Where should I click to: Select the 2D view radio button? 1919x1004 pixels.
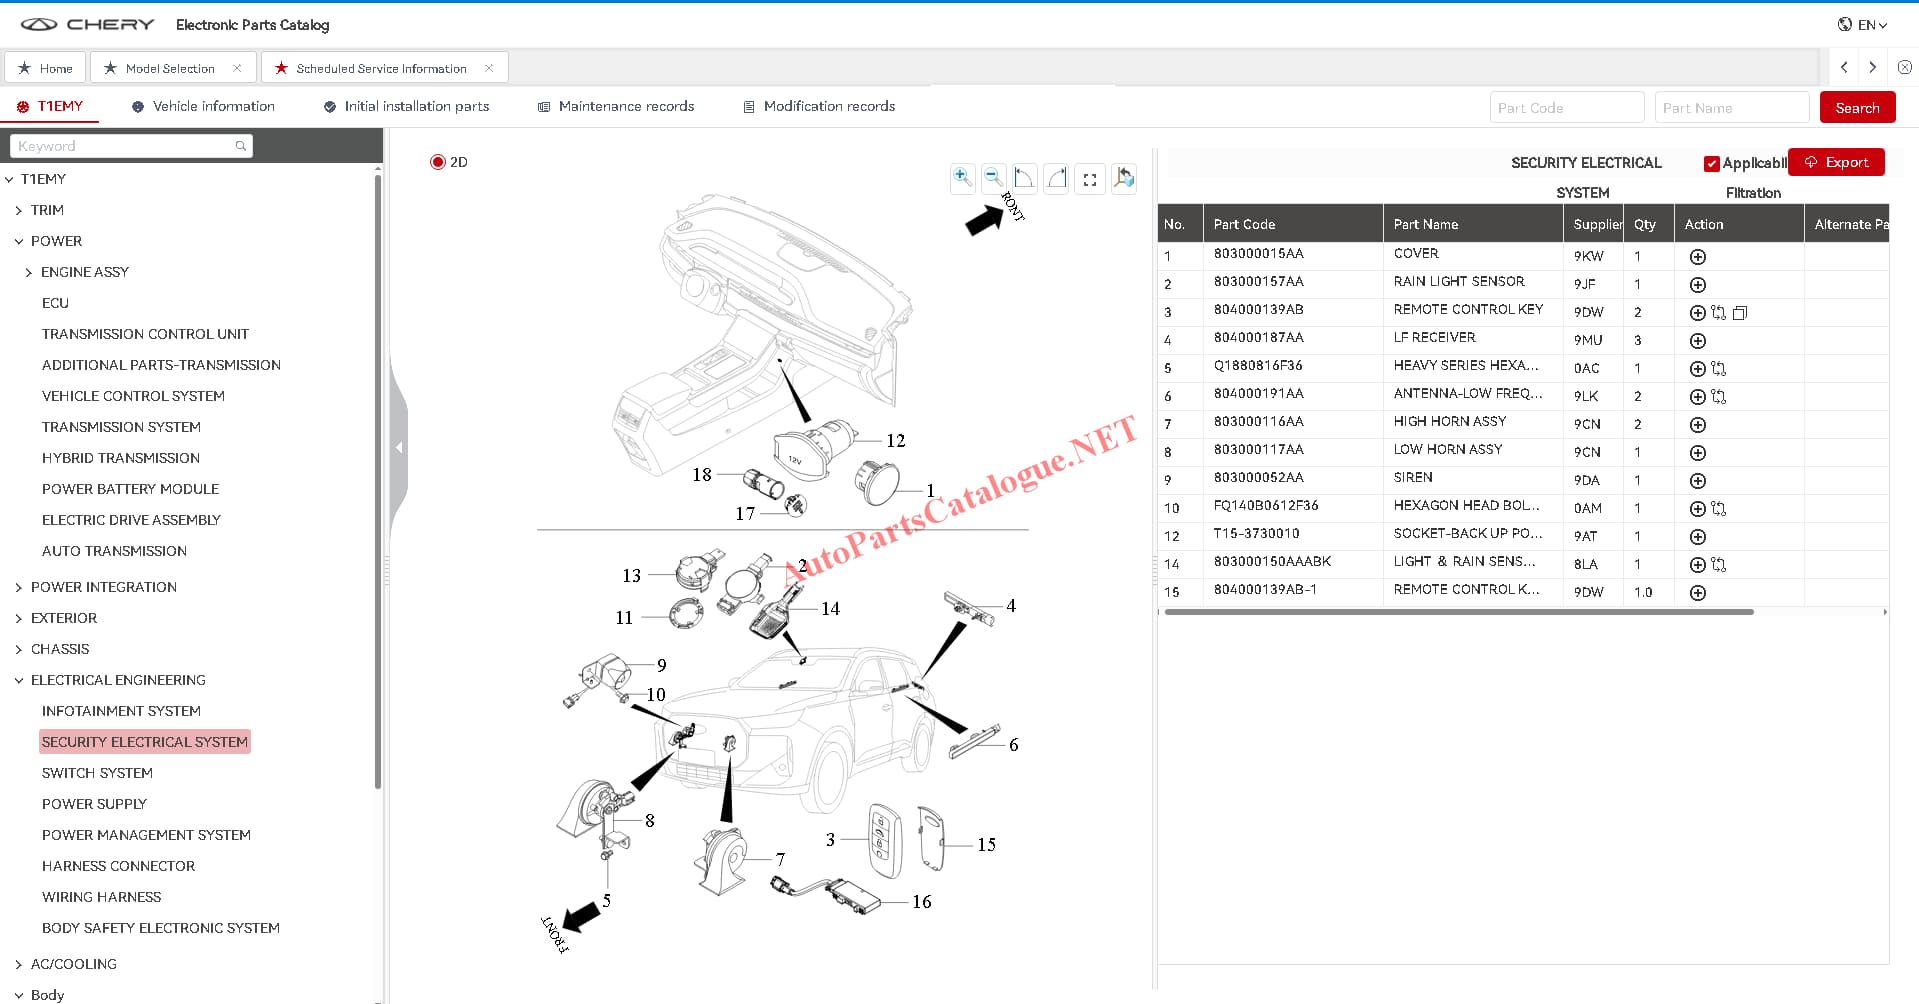pos(437,162)
